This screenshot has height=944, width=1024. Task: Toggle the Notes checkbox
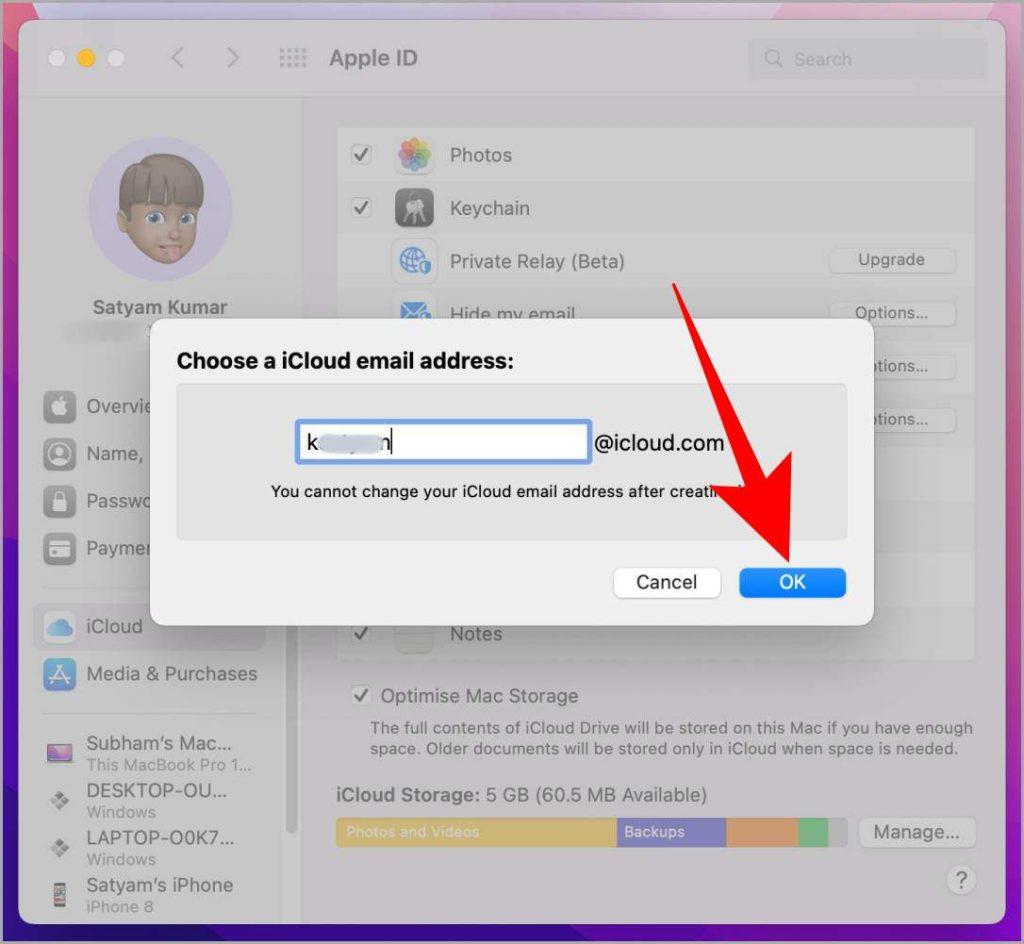361,633
